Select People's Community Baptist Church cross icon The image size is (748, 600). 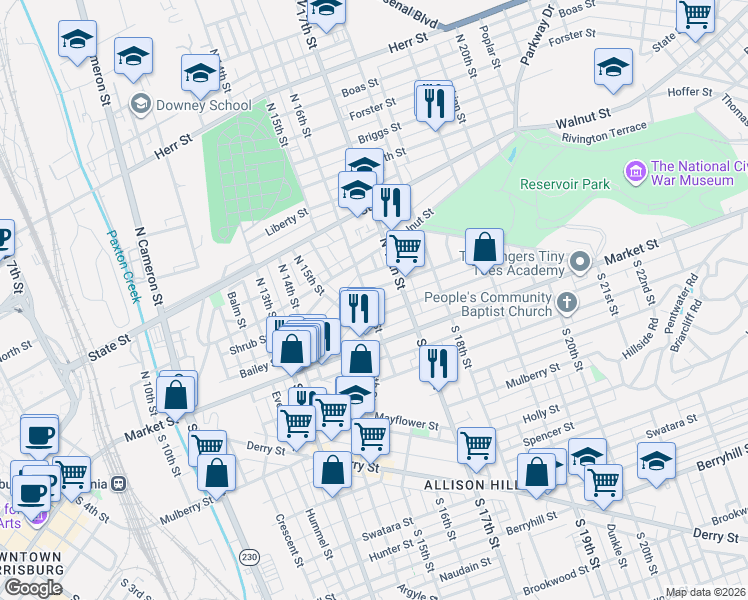[567, 304]
